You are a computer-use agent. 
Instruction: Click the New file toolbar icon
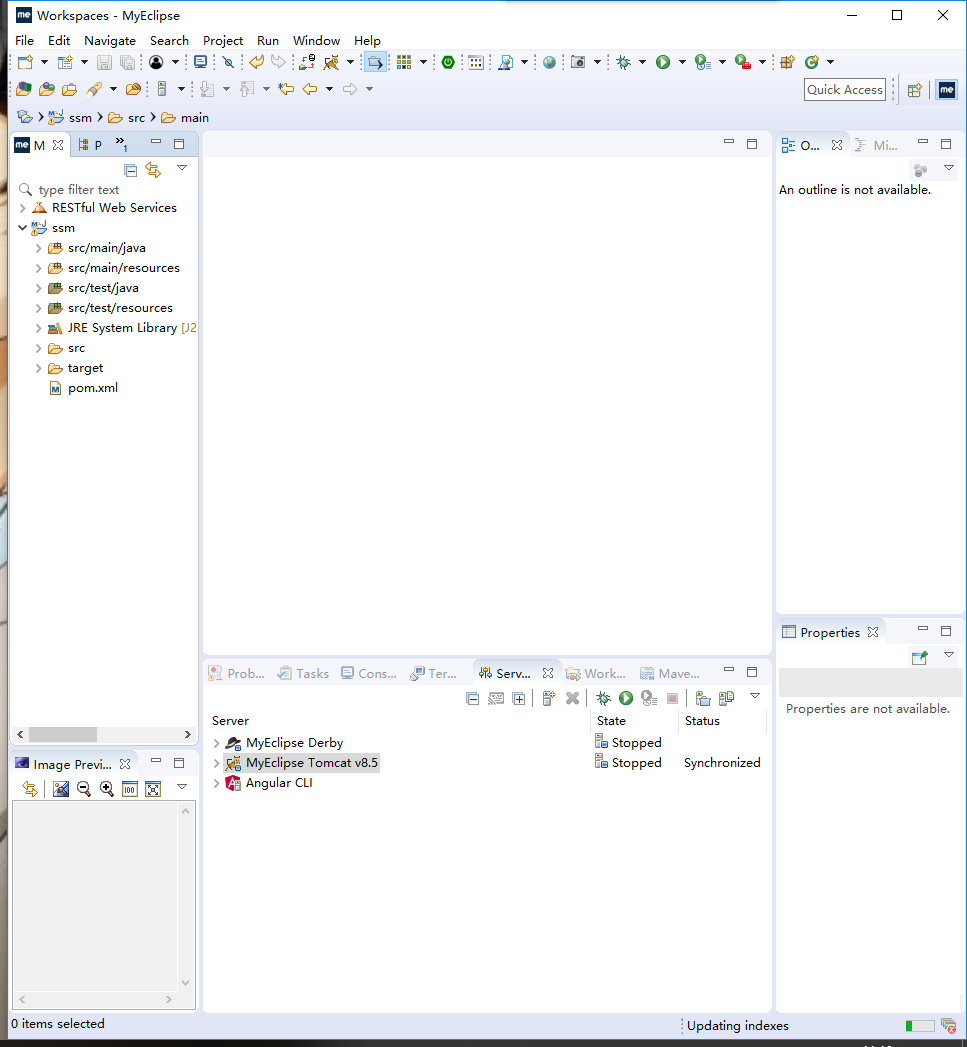tap(25, 62)
